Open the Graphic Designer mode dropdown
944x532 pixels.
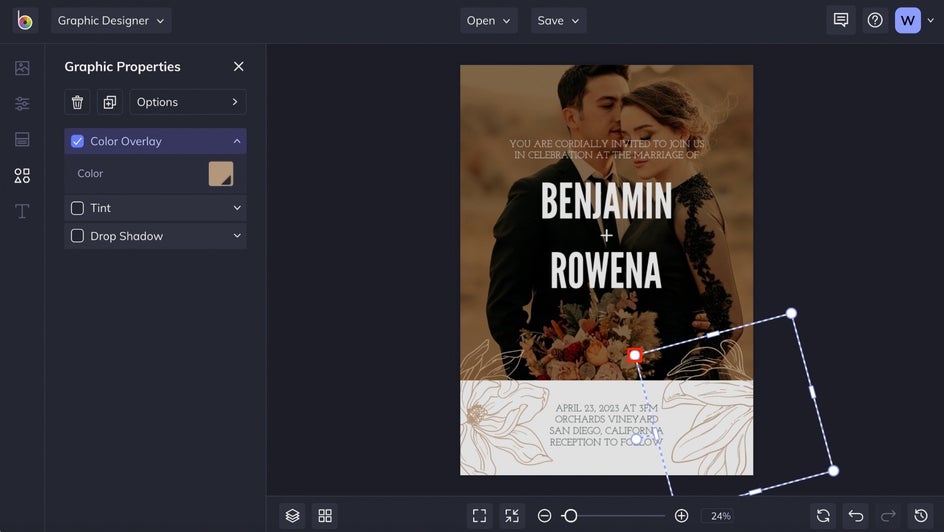tap(111, 20)
